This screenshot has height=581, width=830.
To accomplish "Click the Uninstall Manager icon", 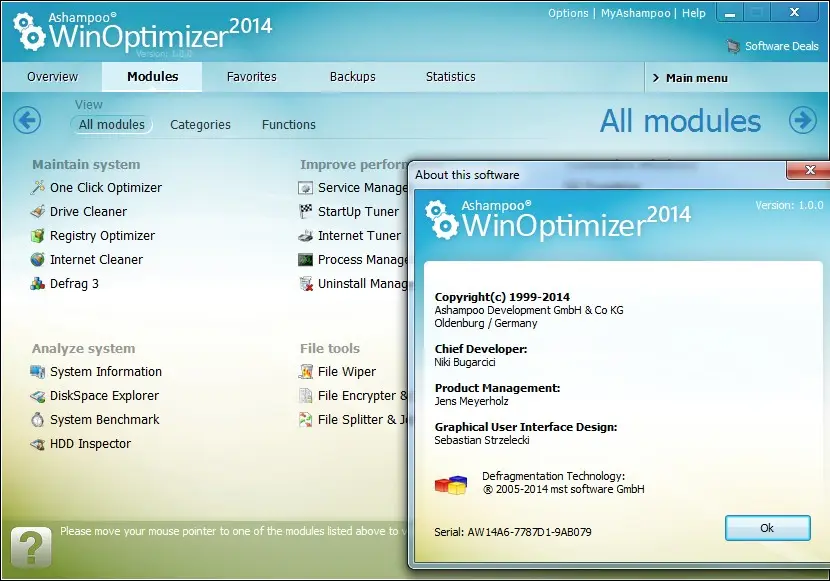I will click(305, 284).
